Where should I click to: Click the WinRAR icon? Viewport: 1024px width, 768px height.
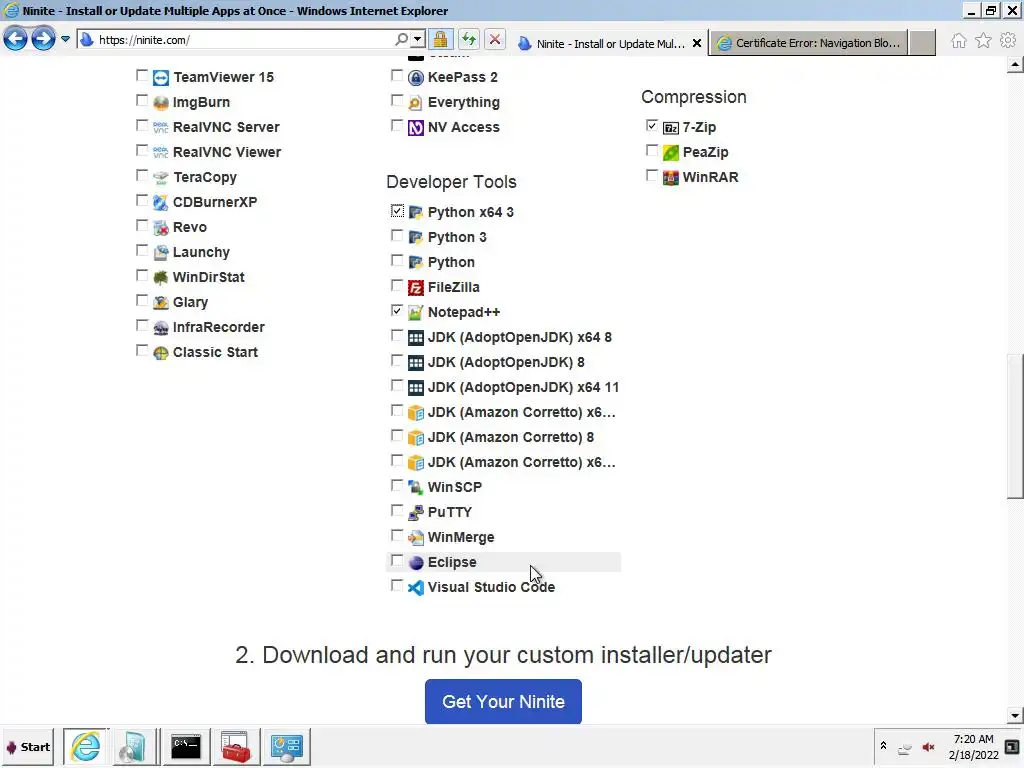[x=671, y=178]
